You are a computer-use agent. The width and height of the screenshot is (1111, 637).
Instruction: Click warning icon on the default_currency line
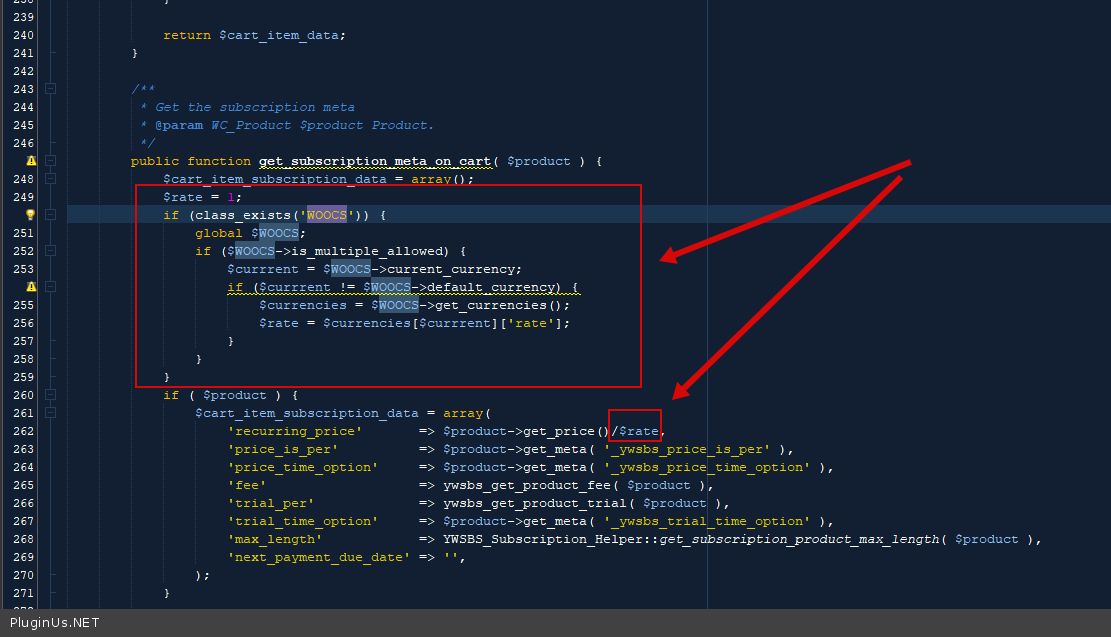31,287
